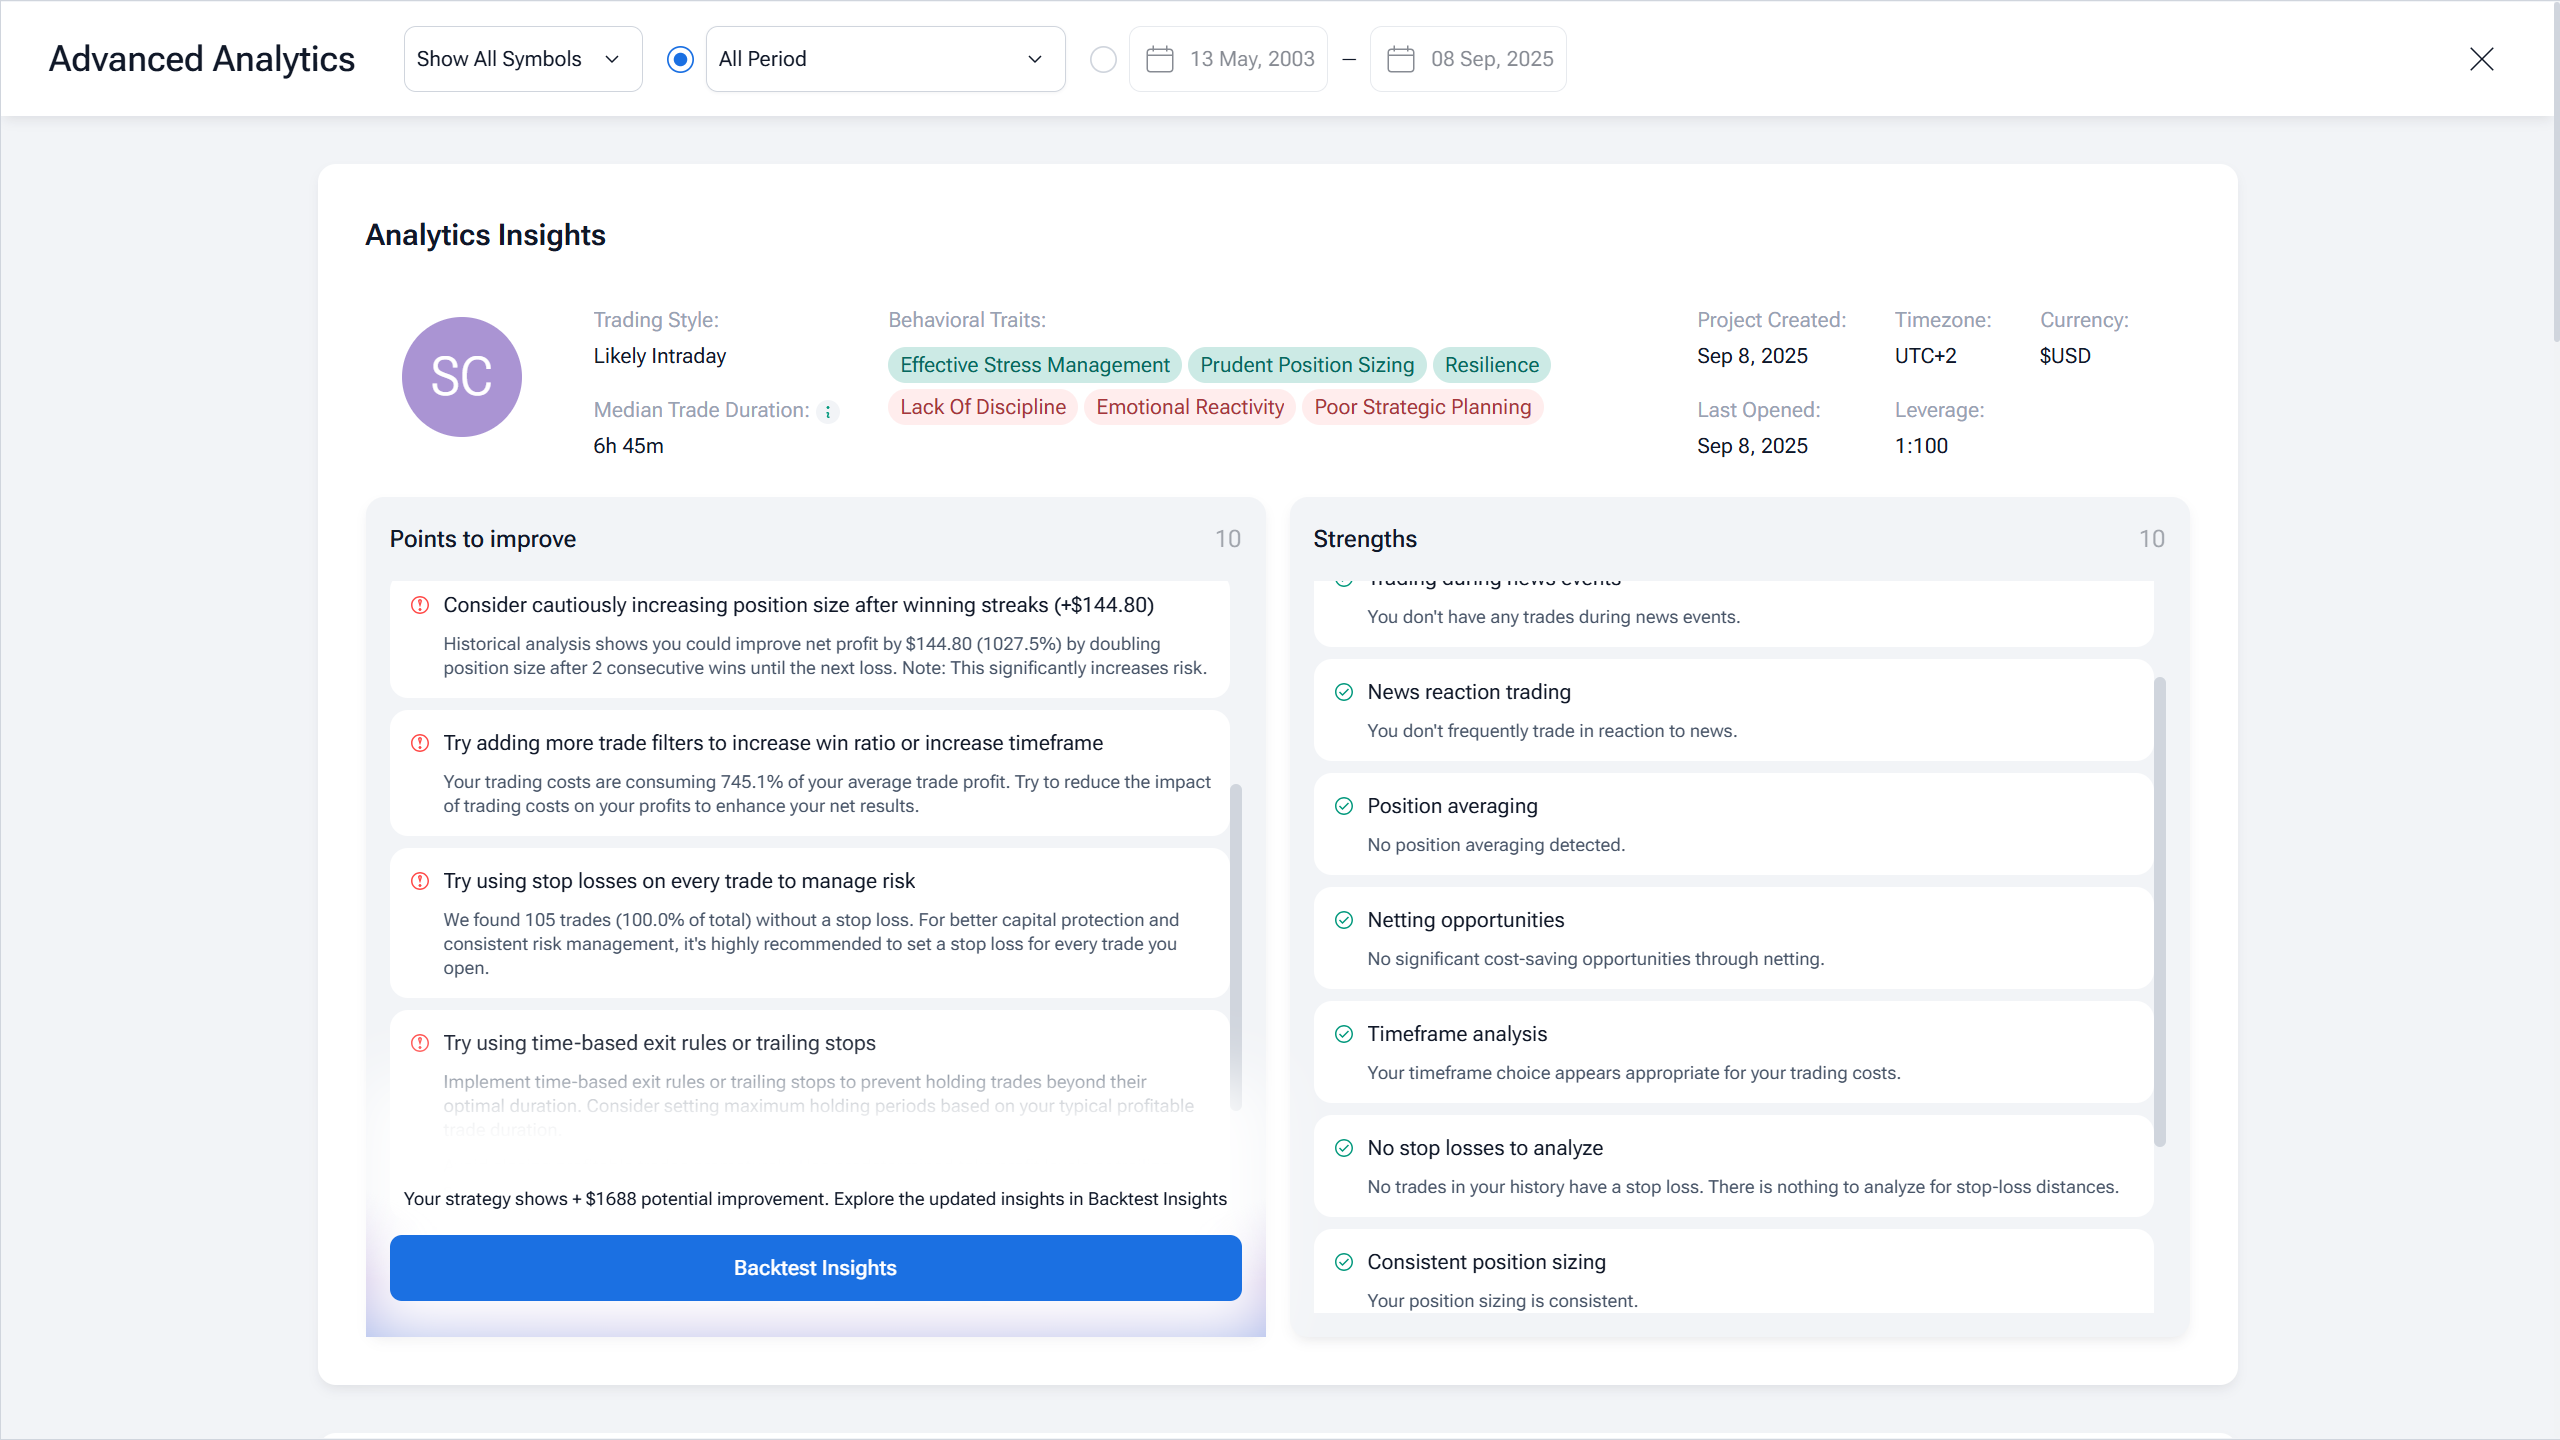Click check icon for Position averaging
The height and width of the screenshot is (1440, 2560).
1344,806
